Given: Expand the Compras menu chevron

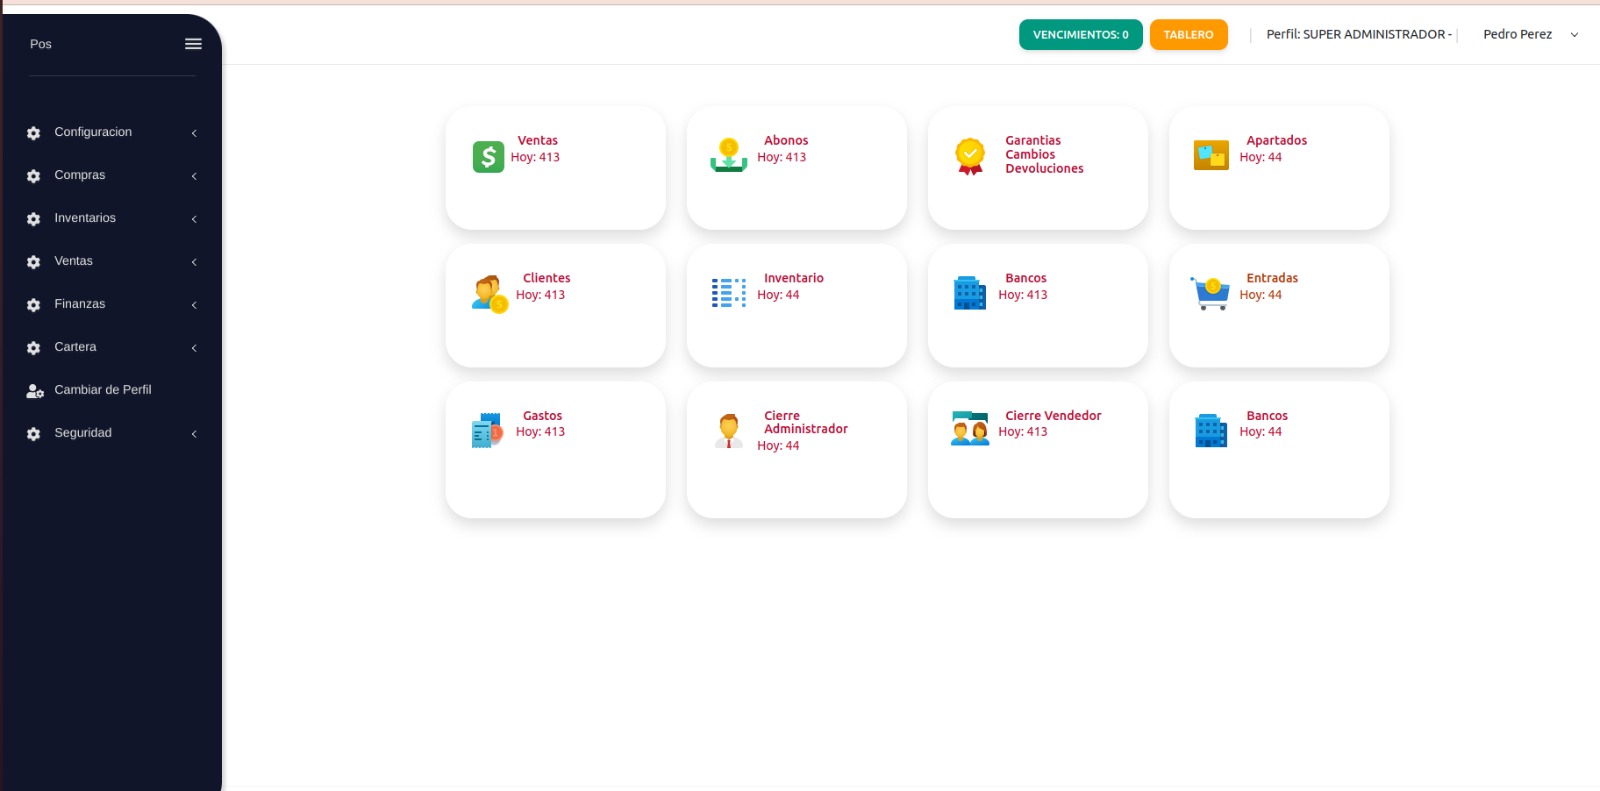Looking at the screenshot, I should [x=194, y=176].
